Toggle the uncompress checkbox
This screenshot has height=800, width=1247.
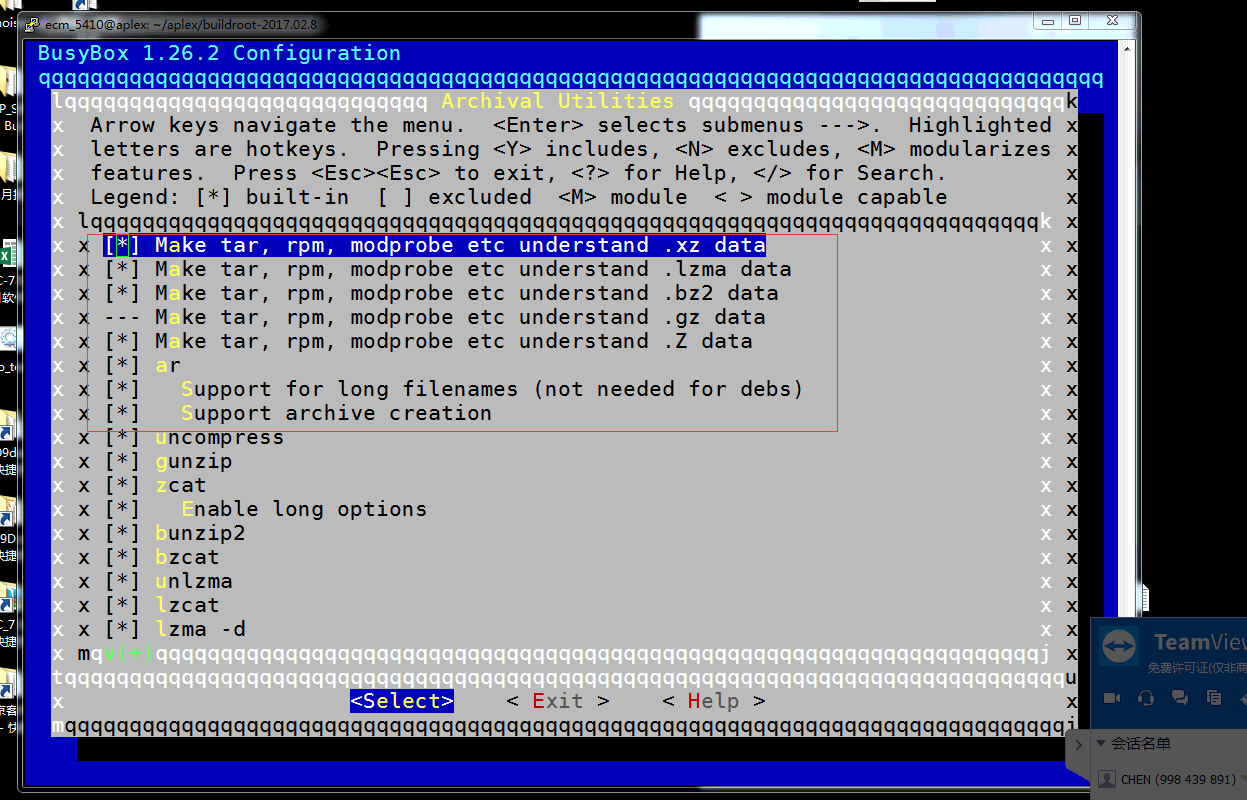122,437
